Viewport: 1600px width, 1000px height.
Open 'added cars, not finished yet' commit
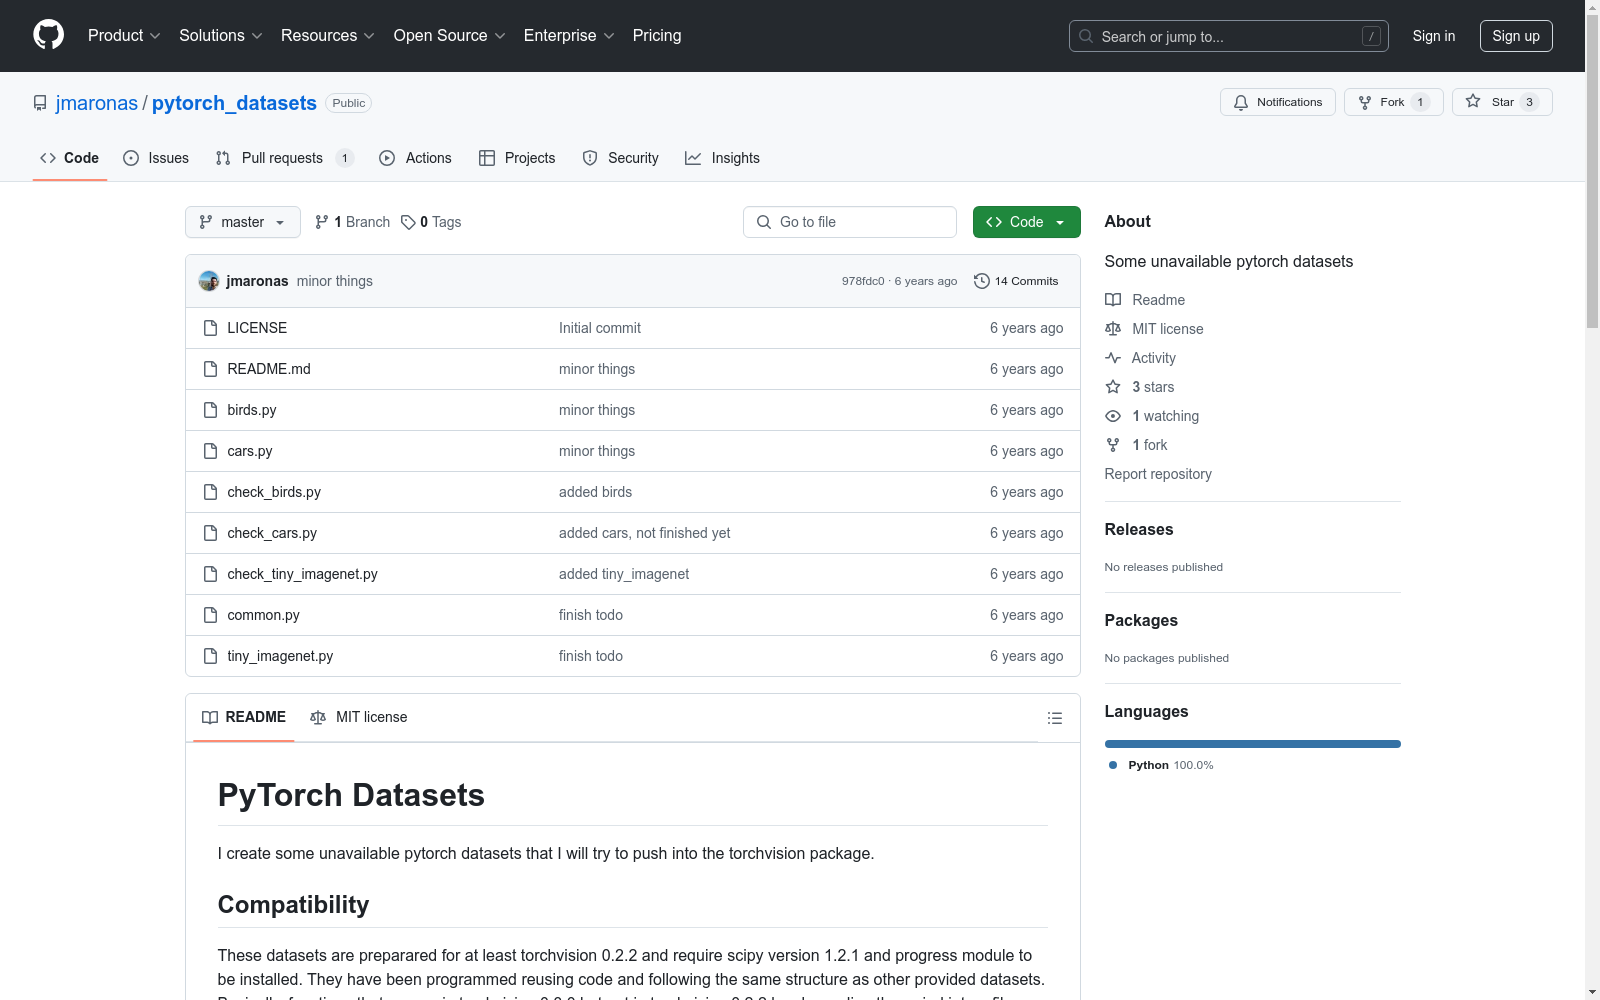coord(645,533)
